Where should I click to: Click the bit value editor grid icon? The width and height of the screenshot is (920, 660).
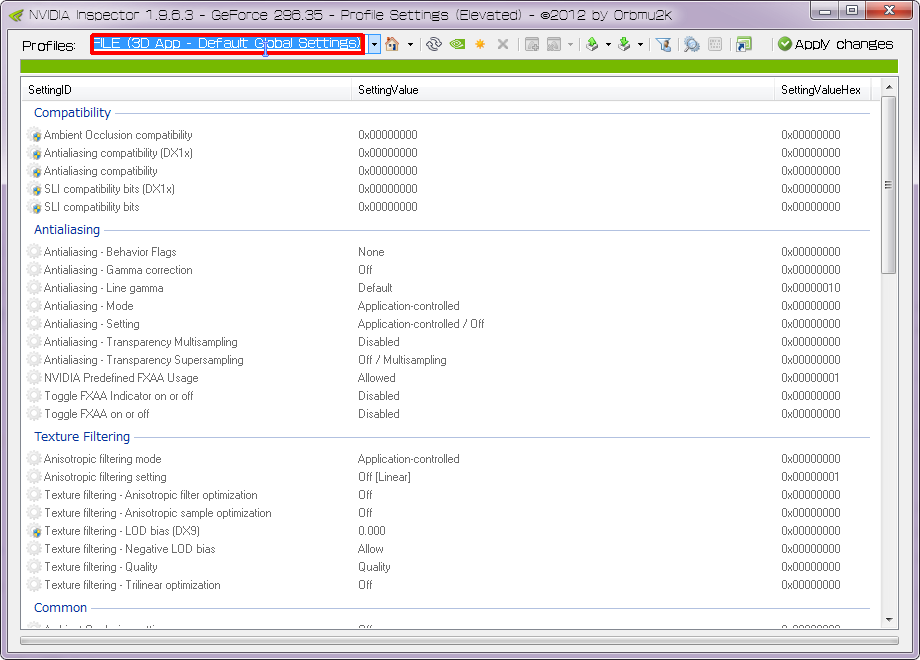point(715,44)
